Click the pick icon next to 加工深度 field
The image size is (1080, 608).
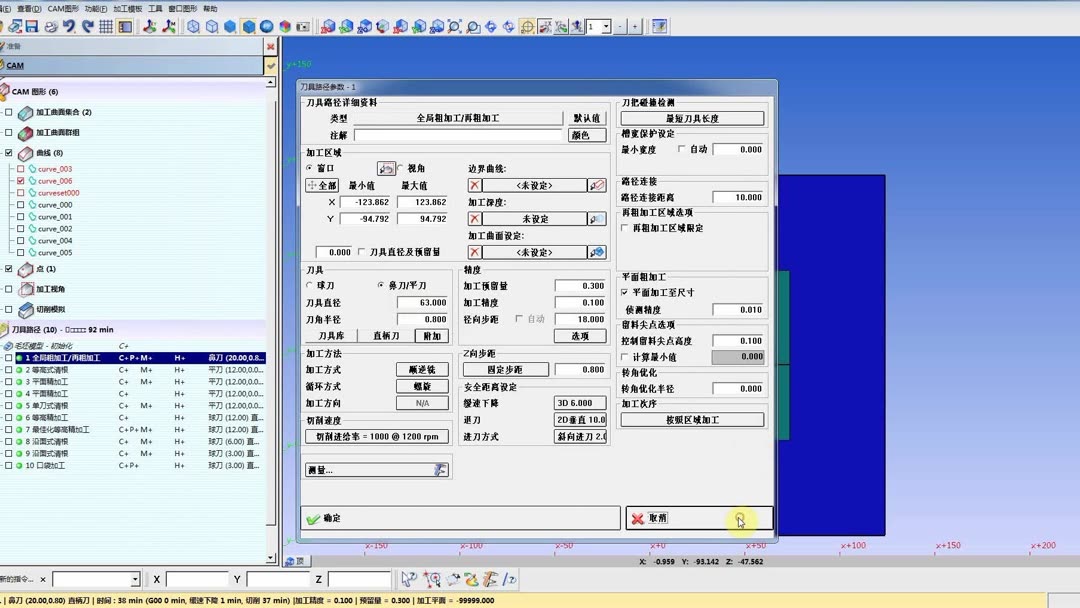(x=597, y=219)
